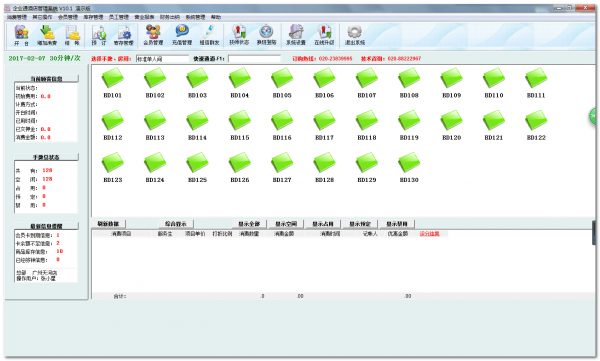Open the 会员管理 menu
Viewport: 600px width, 361px height.
tap(68, 17)
